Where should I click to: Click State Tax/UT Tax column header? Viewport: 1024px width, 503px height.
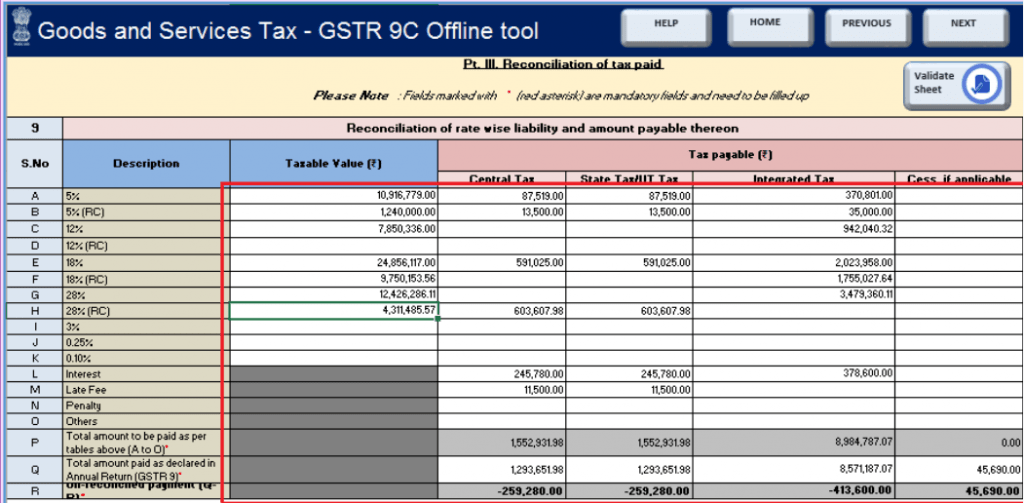pos(629,178)
